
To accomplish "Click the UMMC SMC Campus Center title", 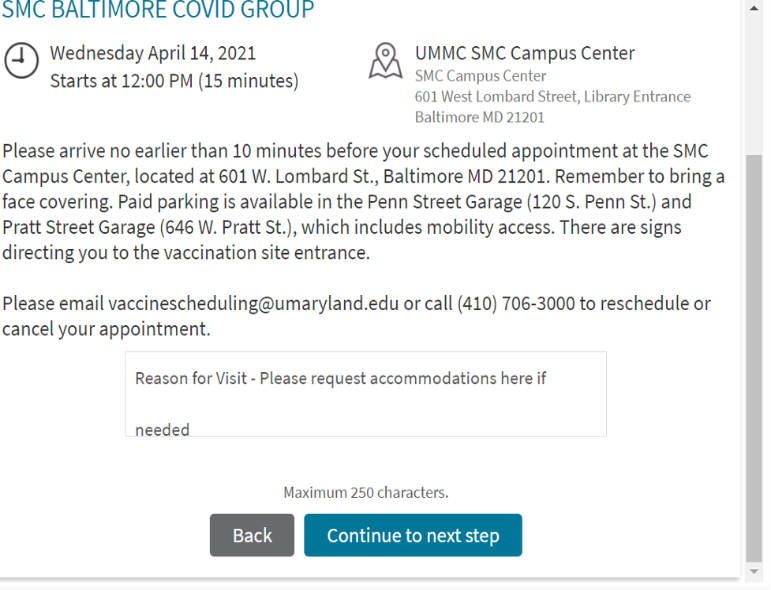I will (x=524, y=53).
